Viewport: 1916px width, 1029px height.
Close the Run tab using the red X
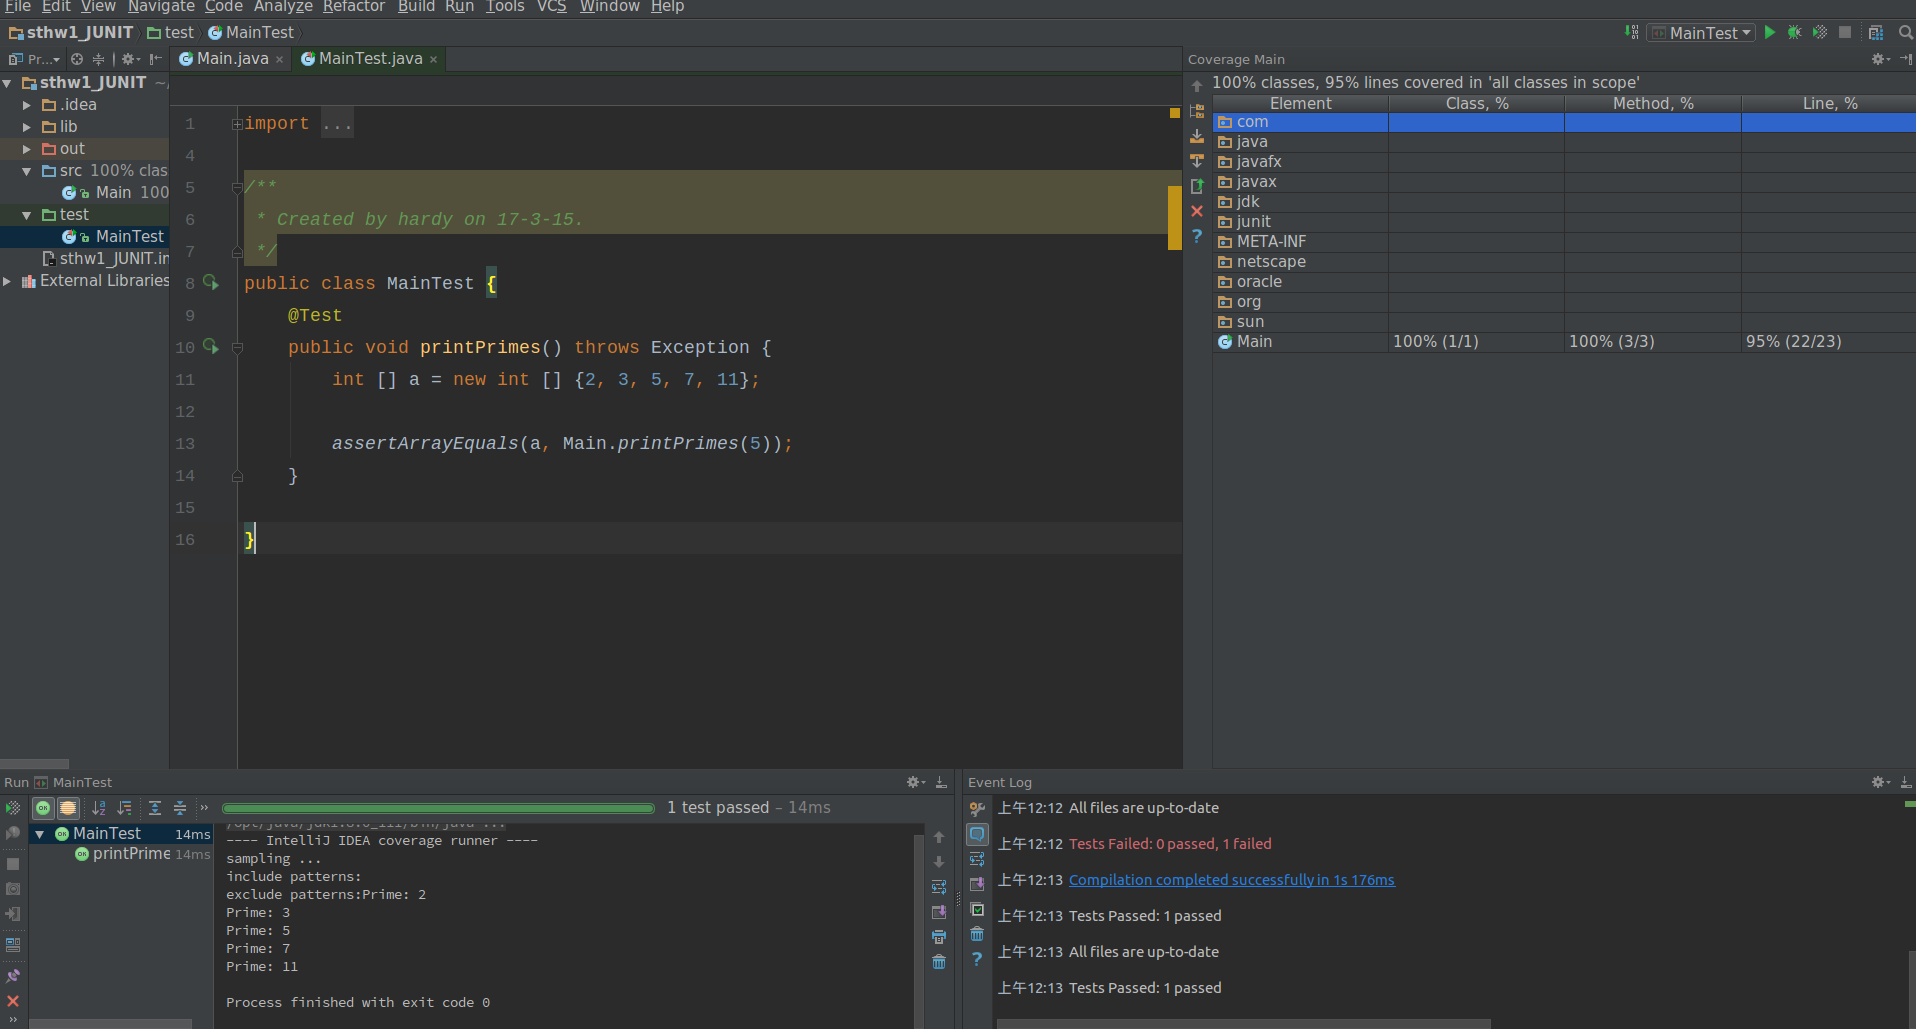coord(13,1001)
